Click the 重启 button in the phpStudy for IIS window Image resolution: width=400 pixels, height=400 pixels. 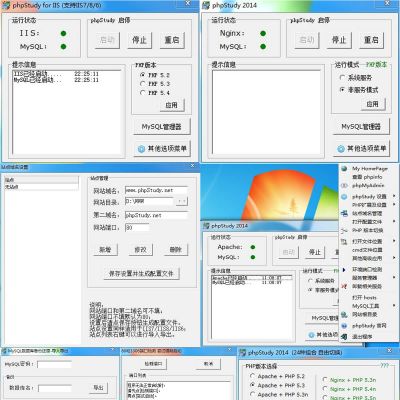tap(172, 40)
